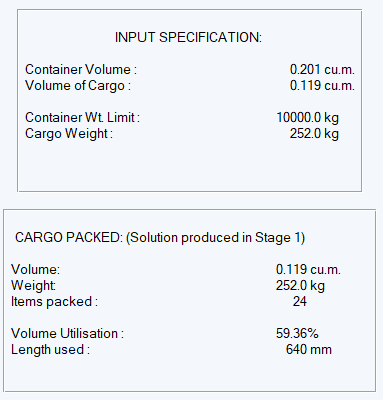This screenshot has width=383, height=400.
Task: Select the Volume of Cargo label
Action: coord(78,86)
